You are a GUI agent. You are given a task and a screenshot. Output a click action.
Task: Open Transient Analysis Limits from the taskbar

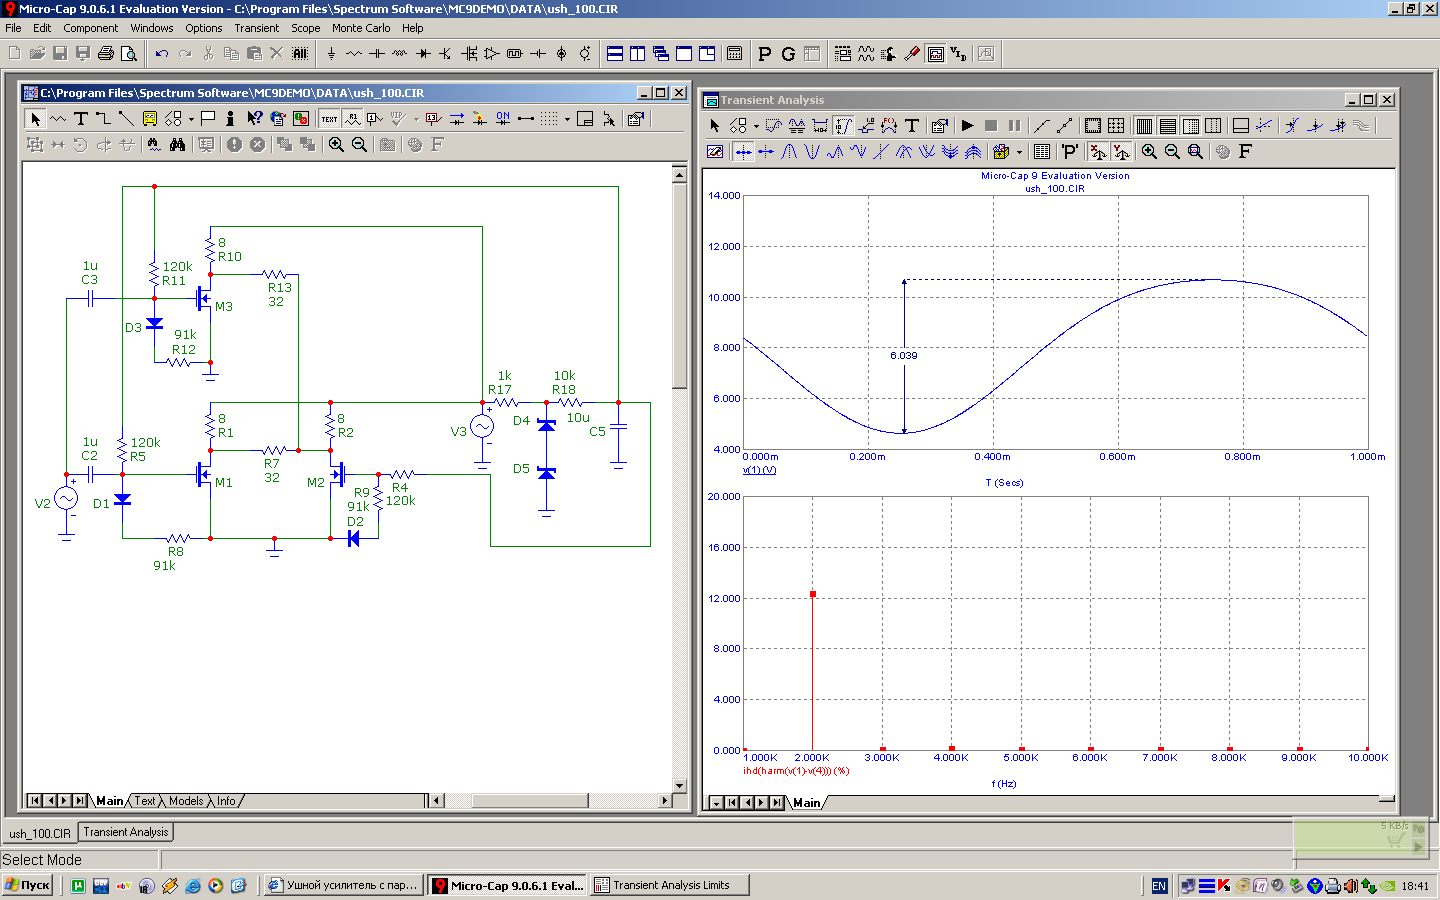669,885
